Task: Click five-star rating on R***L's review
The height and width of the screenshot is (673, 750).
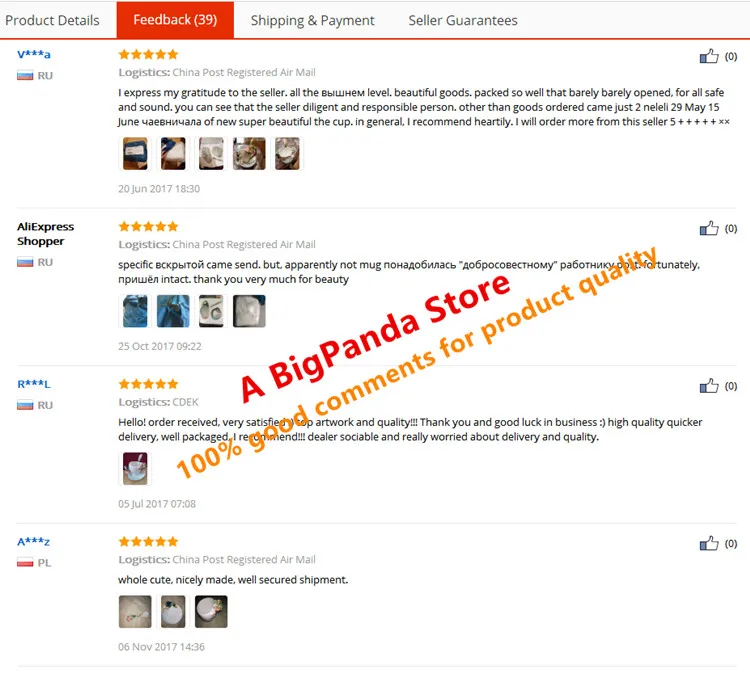Action: coord(148,384)
